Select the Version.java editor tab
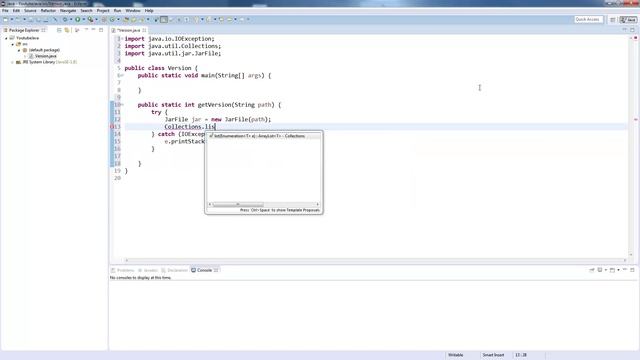The width and height of the screenshot is (640, 360). [129, 30]
